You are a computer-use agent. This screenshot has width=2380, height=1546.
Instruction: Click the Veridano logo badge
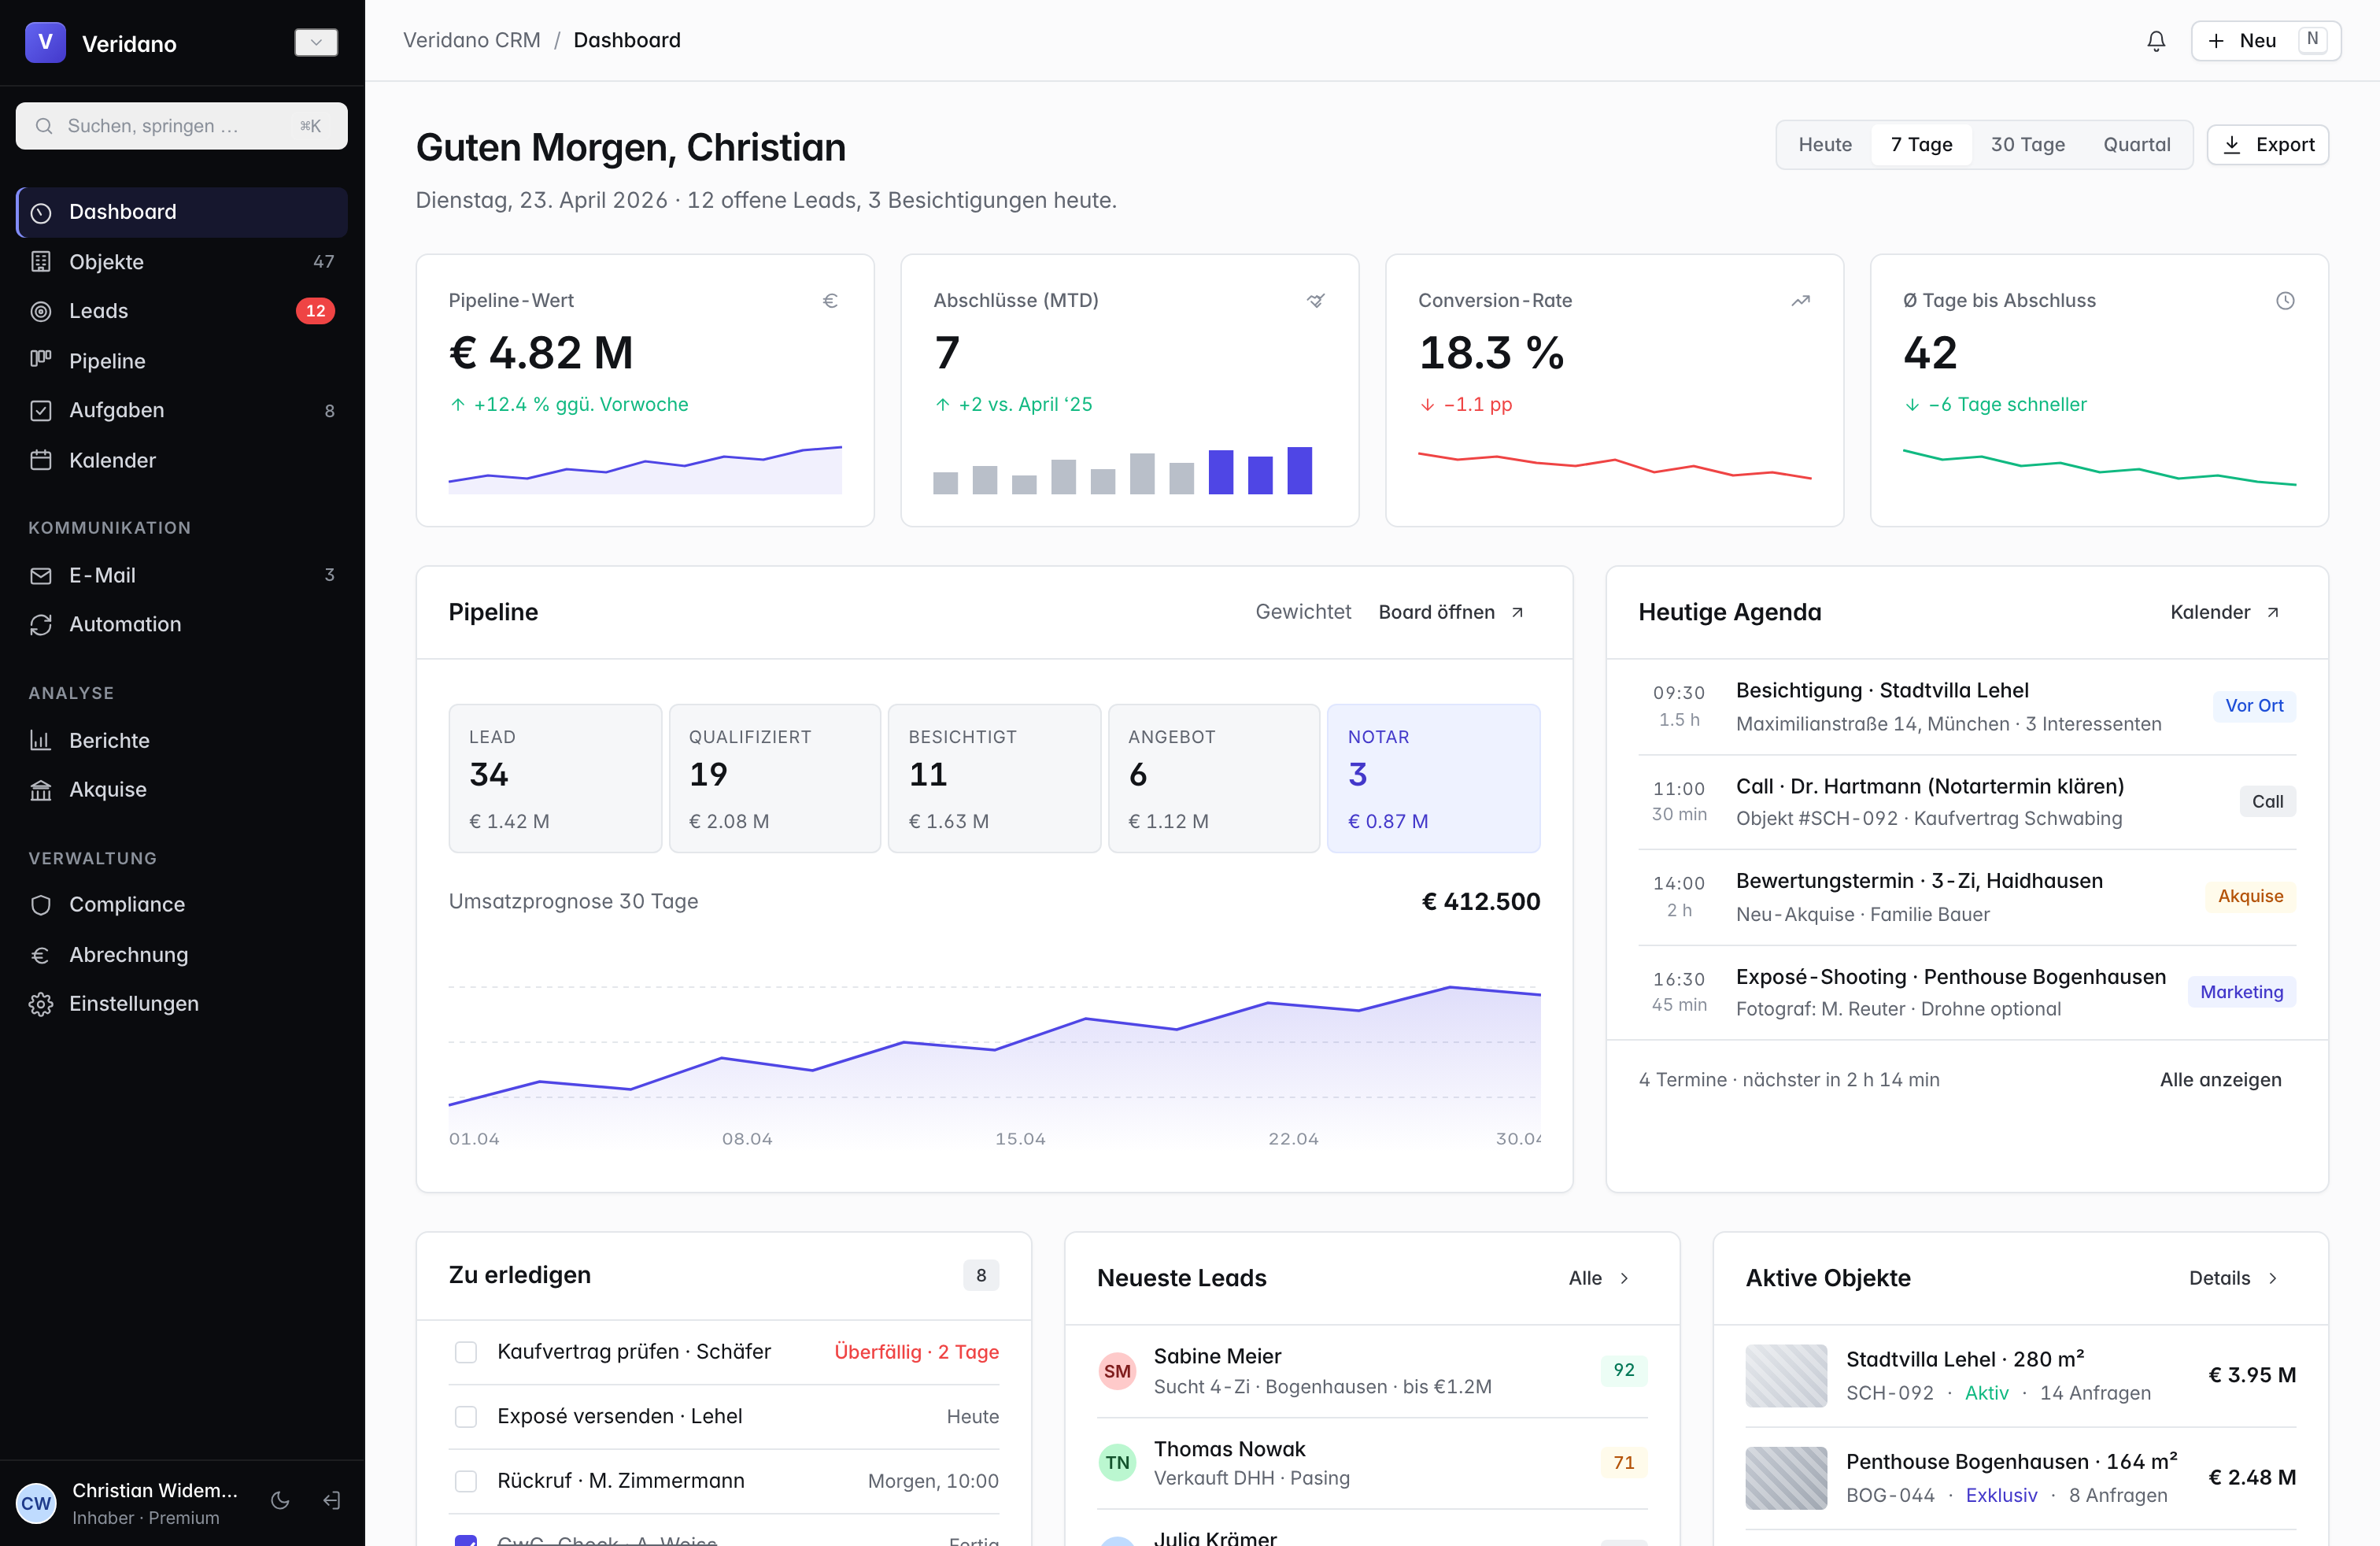(45, 42)
